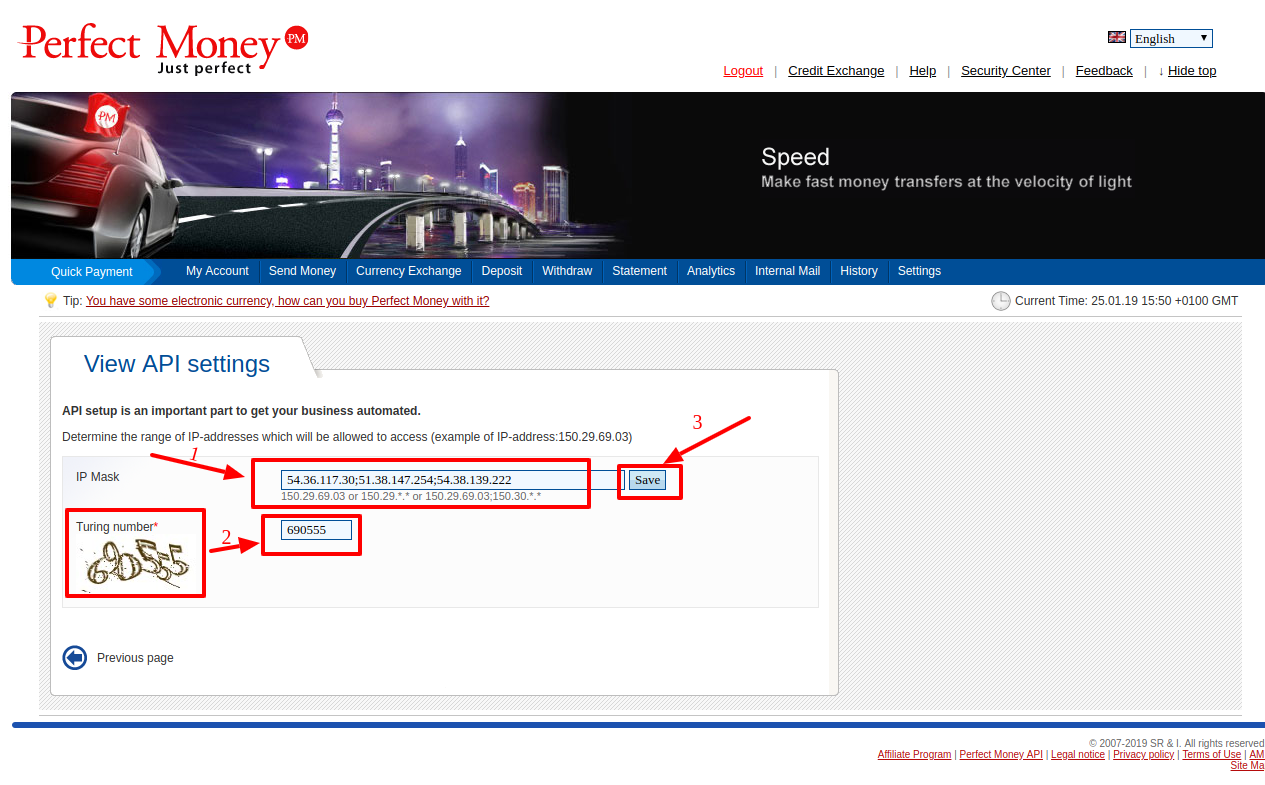Open the Affiliate Program footer link
Screen dimensions: 1265x785
(x=914, y=755)
